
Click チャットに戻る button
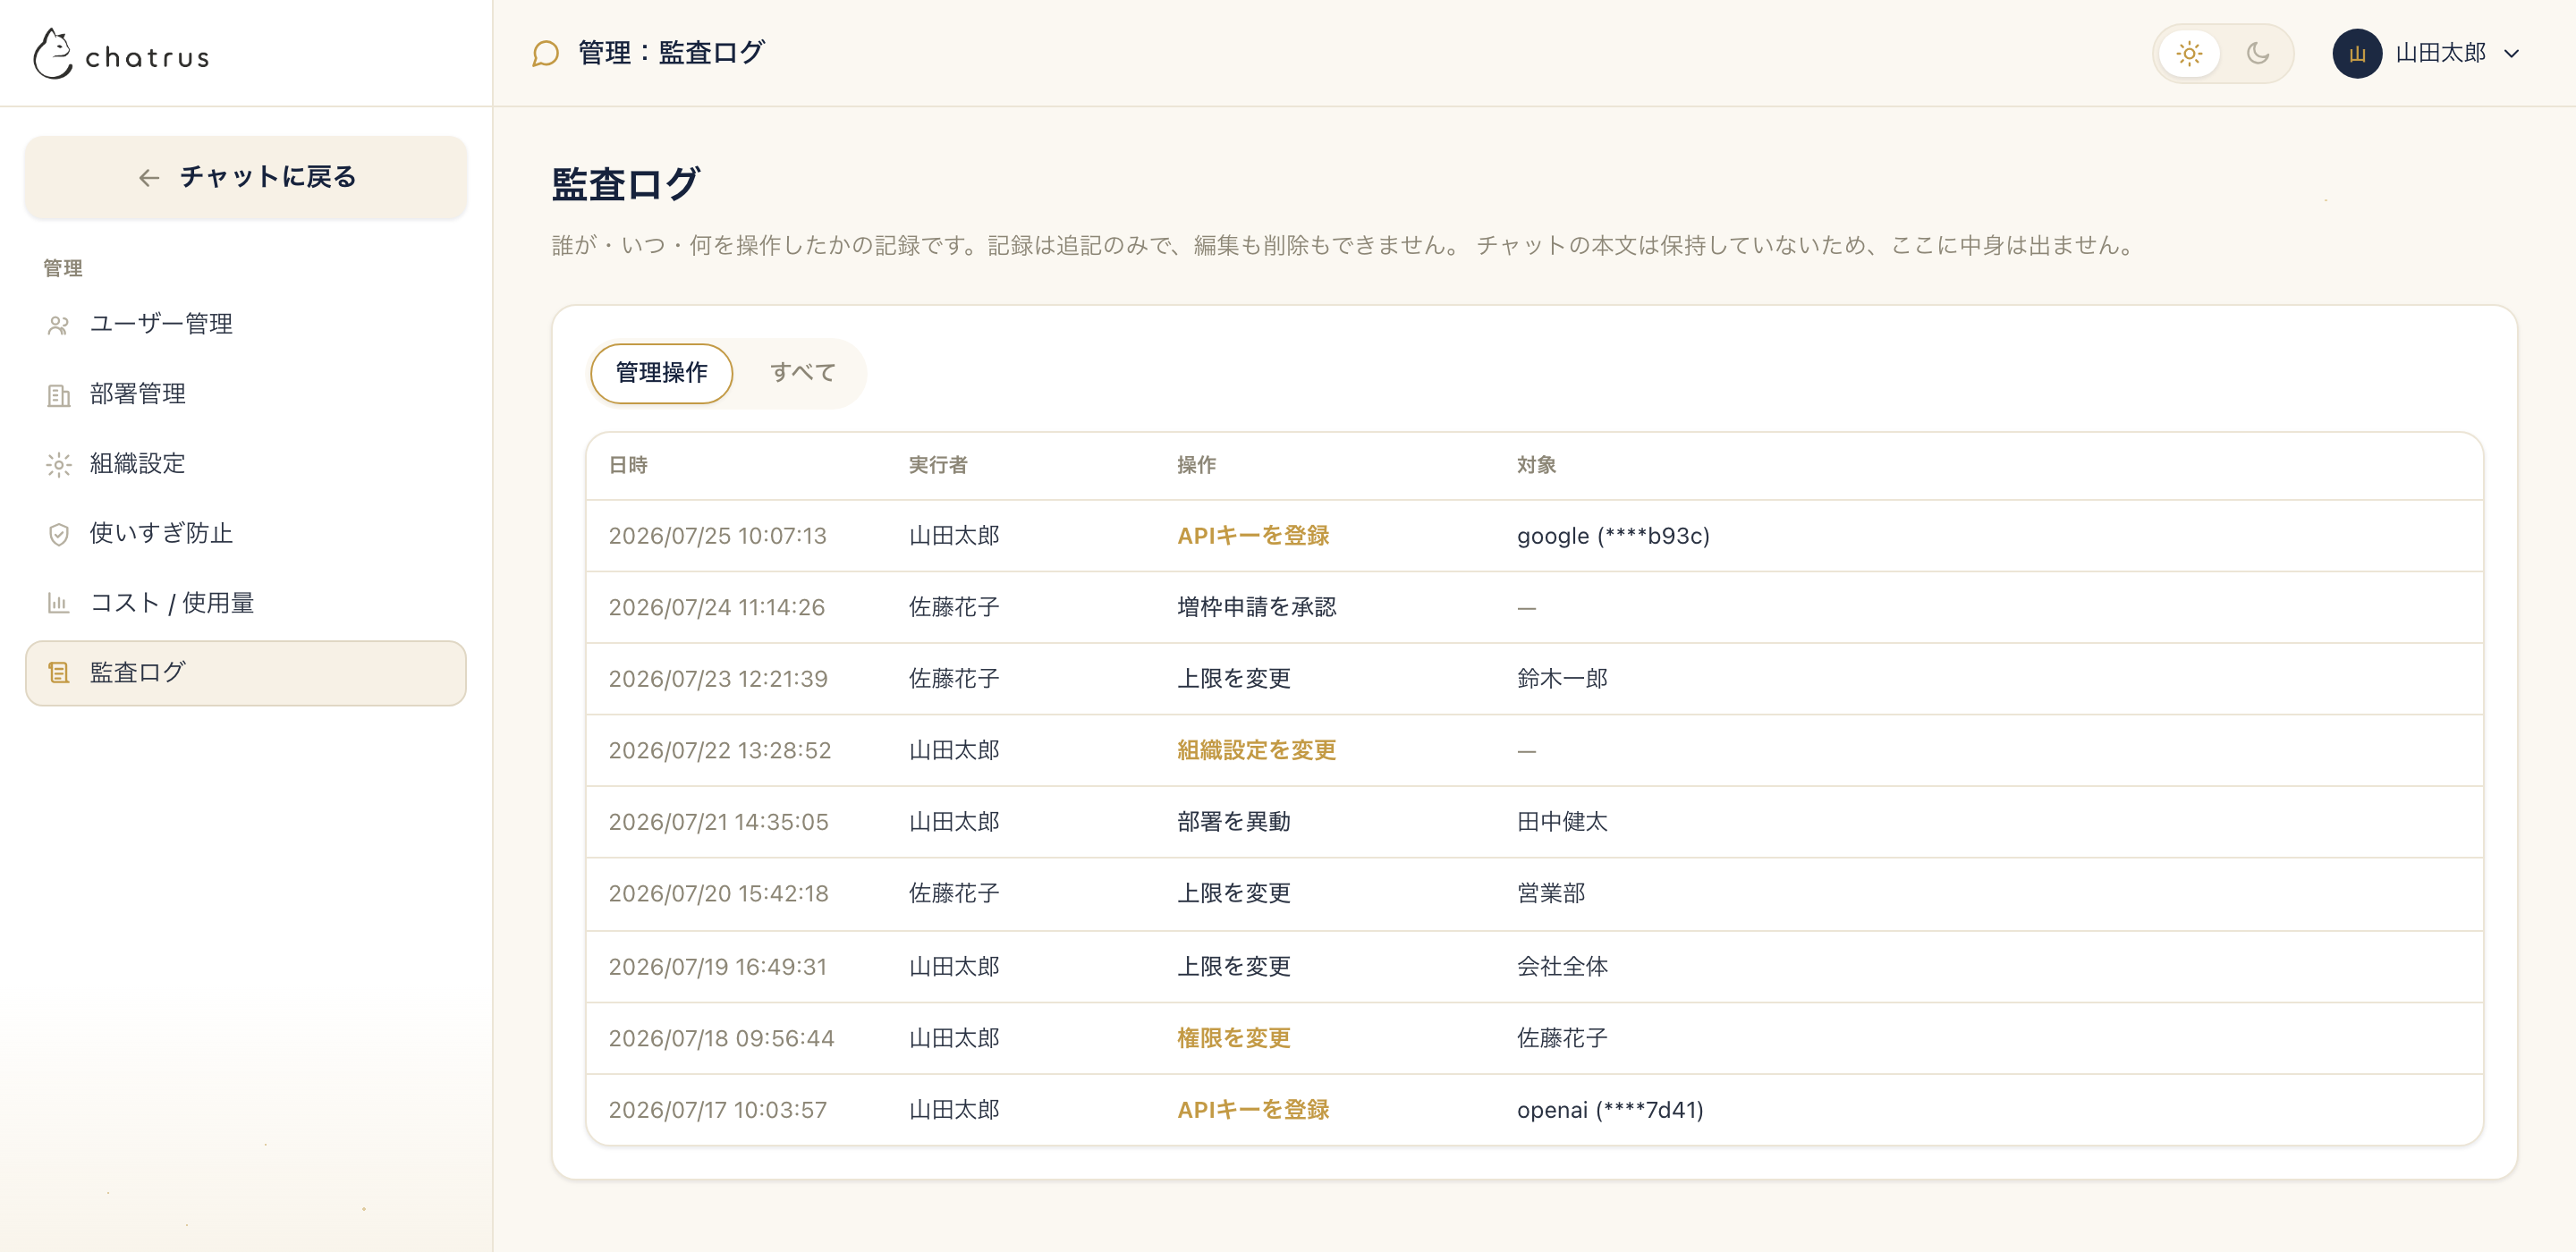coord(246,177)
